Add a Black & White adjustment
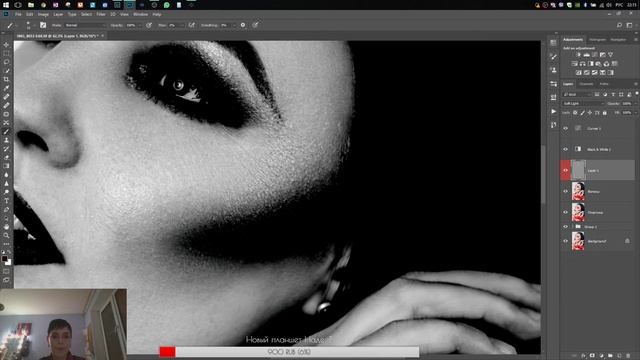 click(x=591, y=64)
